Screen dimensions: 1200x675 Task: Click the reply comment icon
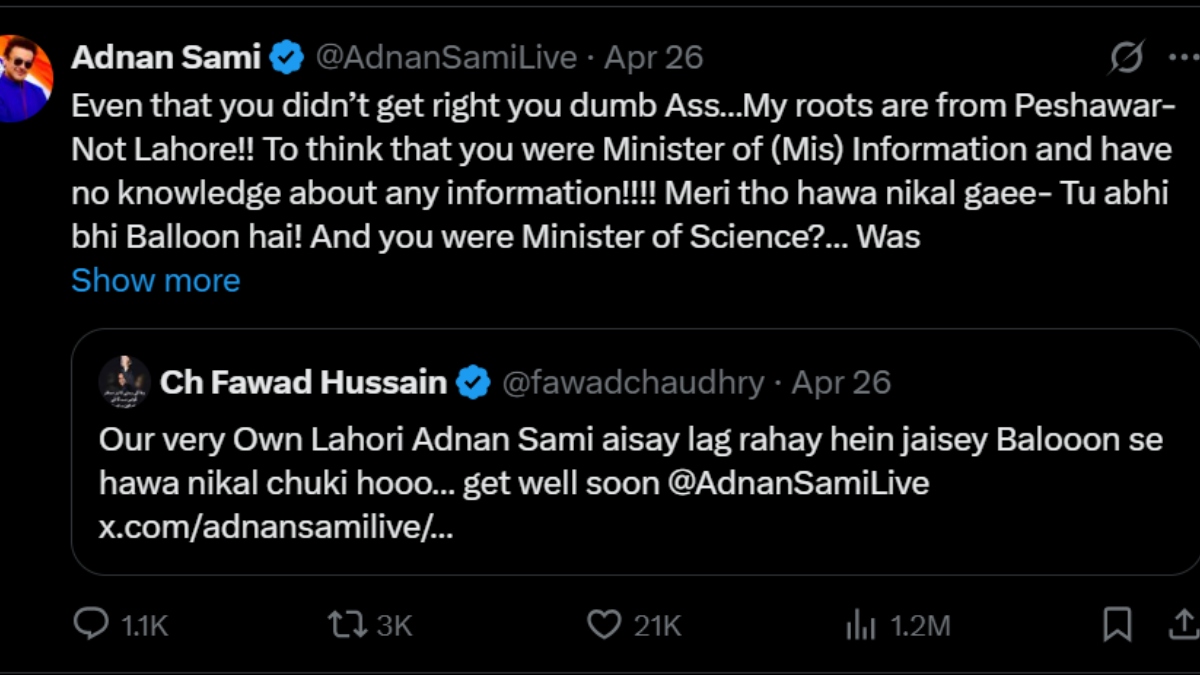click(x=92, y=625)
